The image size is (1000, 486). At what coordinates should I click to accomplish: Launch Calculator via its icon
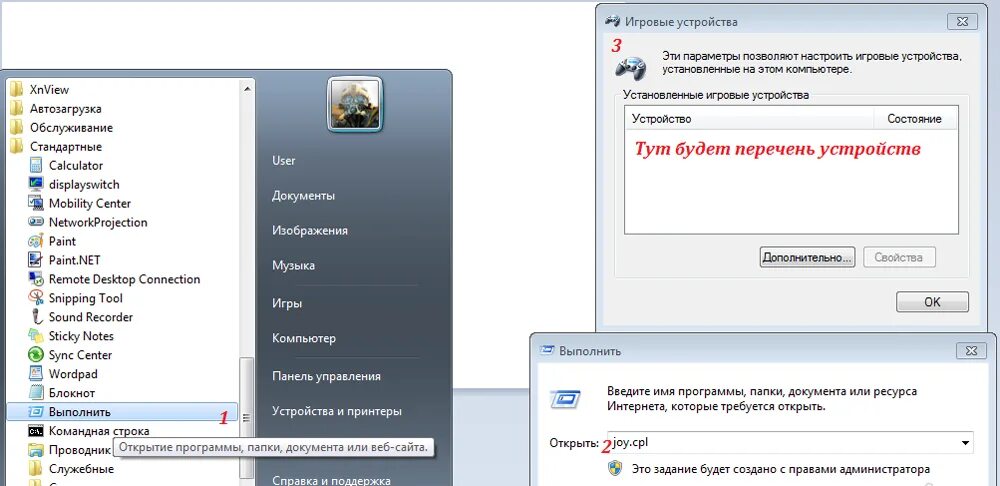pos(36,165)
